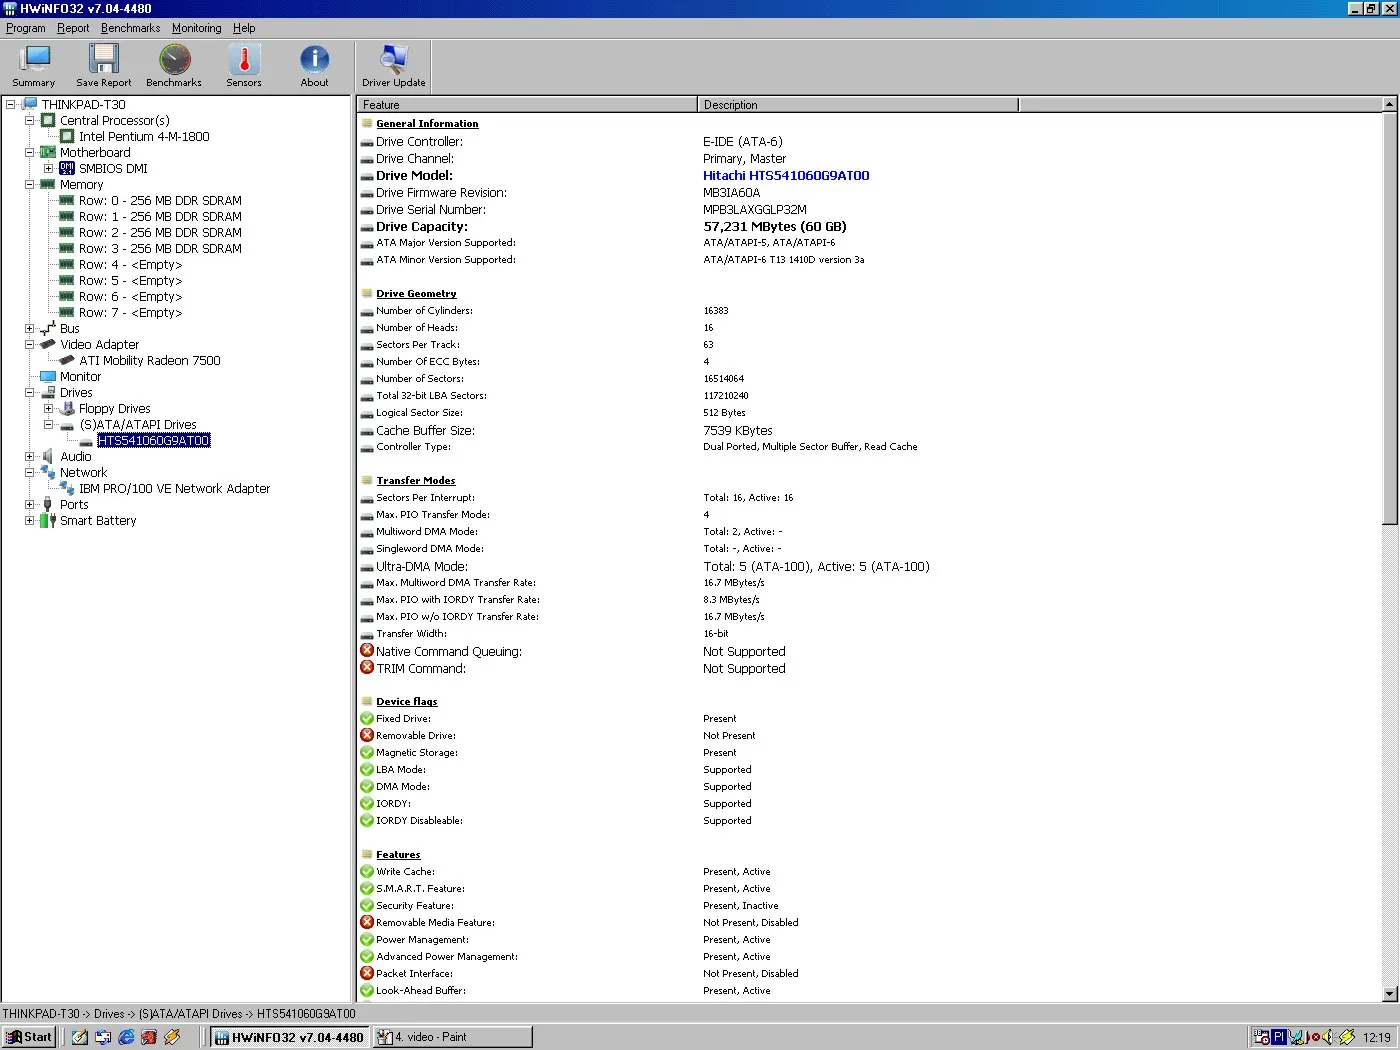1400x1050 pixels.
Task: Click the Floppy Drives icon
Action: pos(67,408)
